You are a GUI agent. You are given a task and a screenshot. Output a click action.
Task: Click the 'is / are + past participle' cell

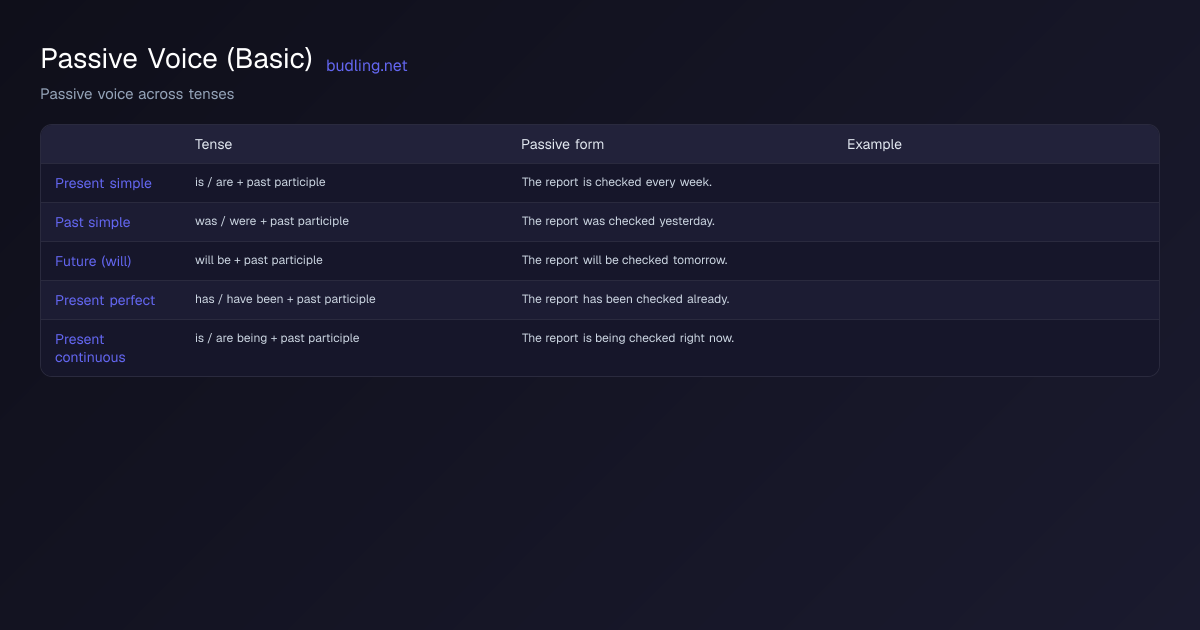pos(260,182)
